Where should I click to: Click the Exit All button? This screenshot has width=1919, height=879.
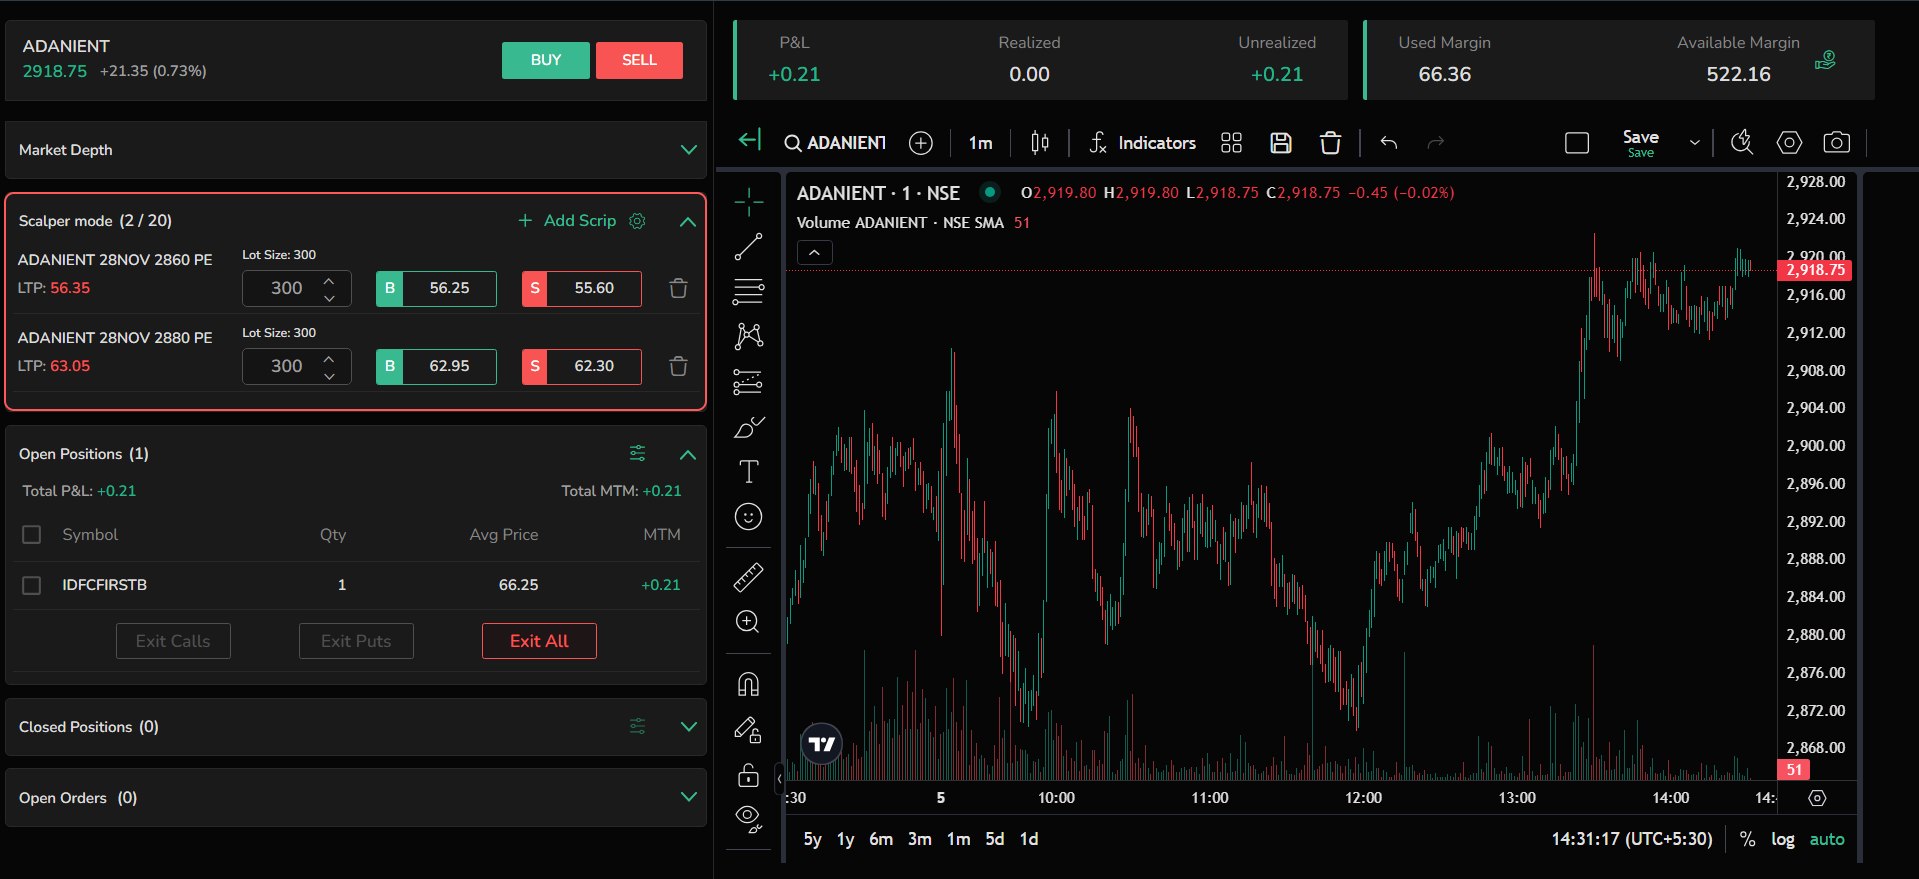coord(539,641)
